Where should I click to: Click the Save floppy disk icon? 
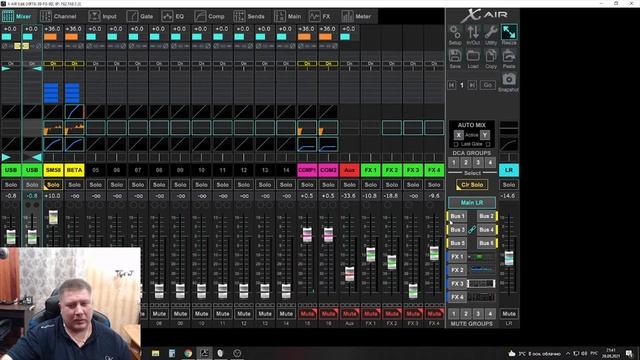[x=455, y=56]
